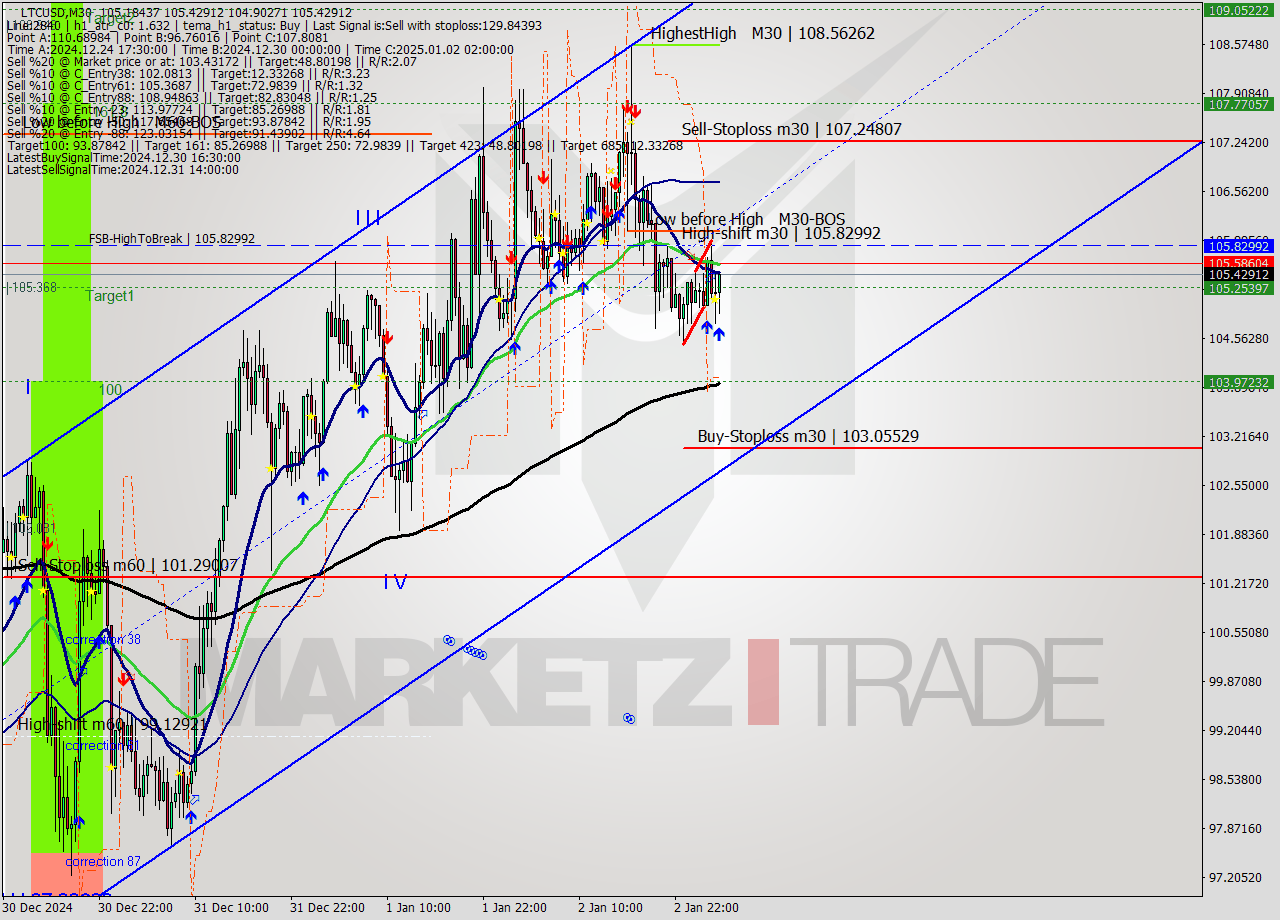Image resolution: width=1280 pixels, height=920 pixels.
Task: Click the 'LatestBuySignalTime:2024.12.30 16:30:00' line
Action: click(x=123, y=158)
